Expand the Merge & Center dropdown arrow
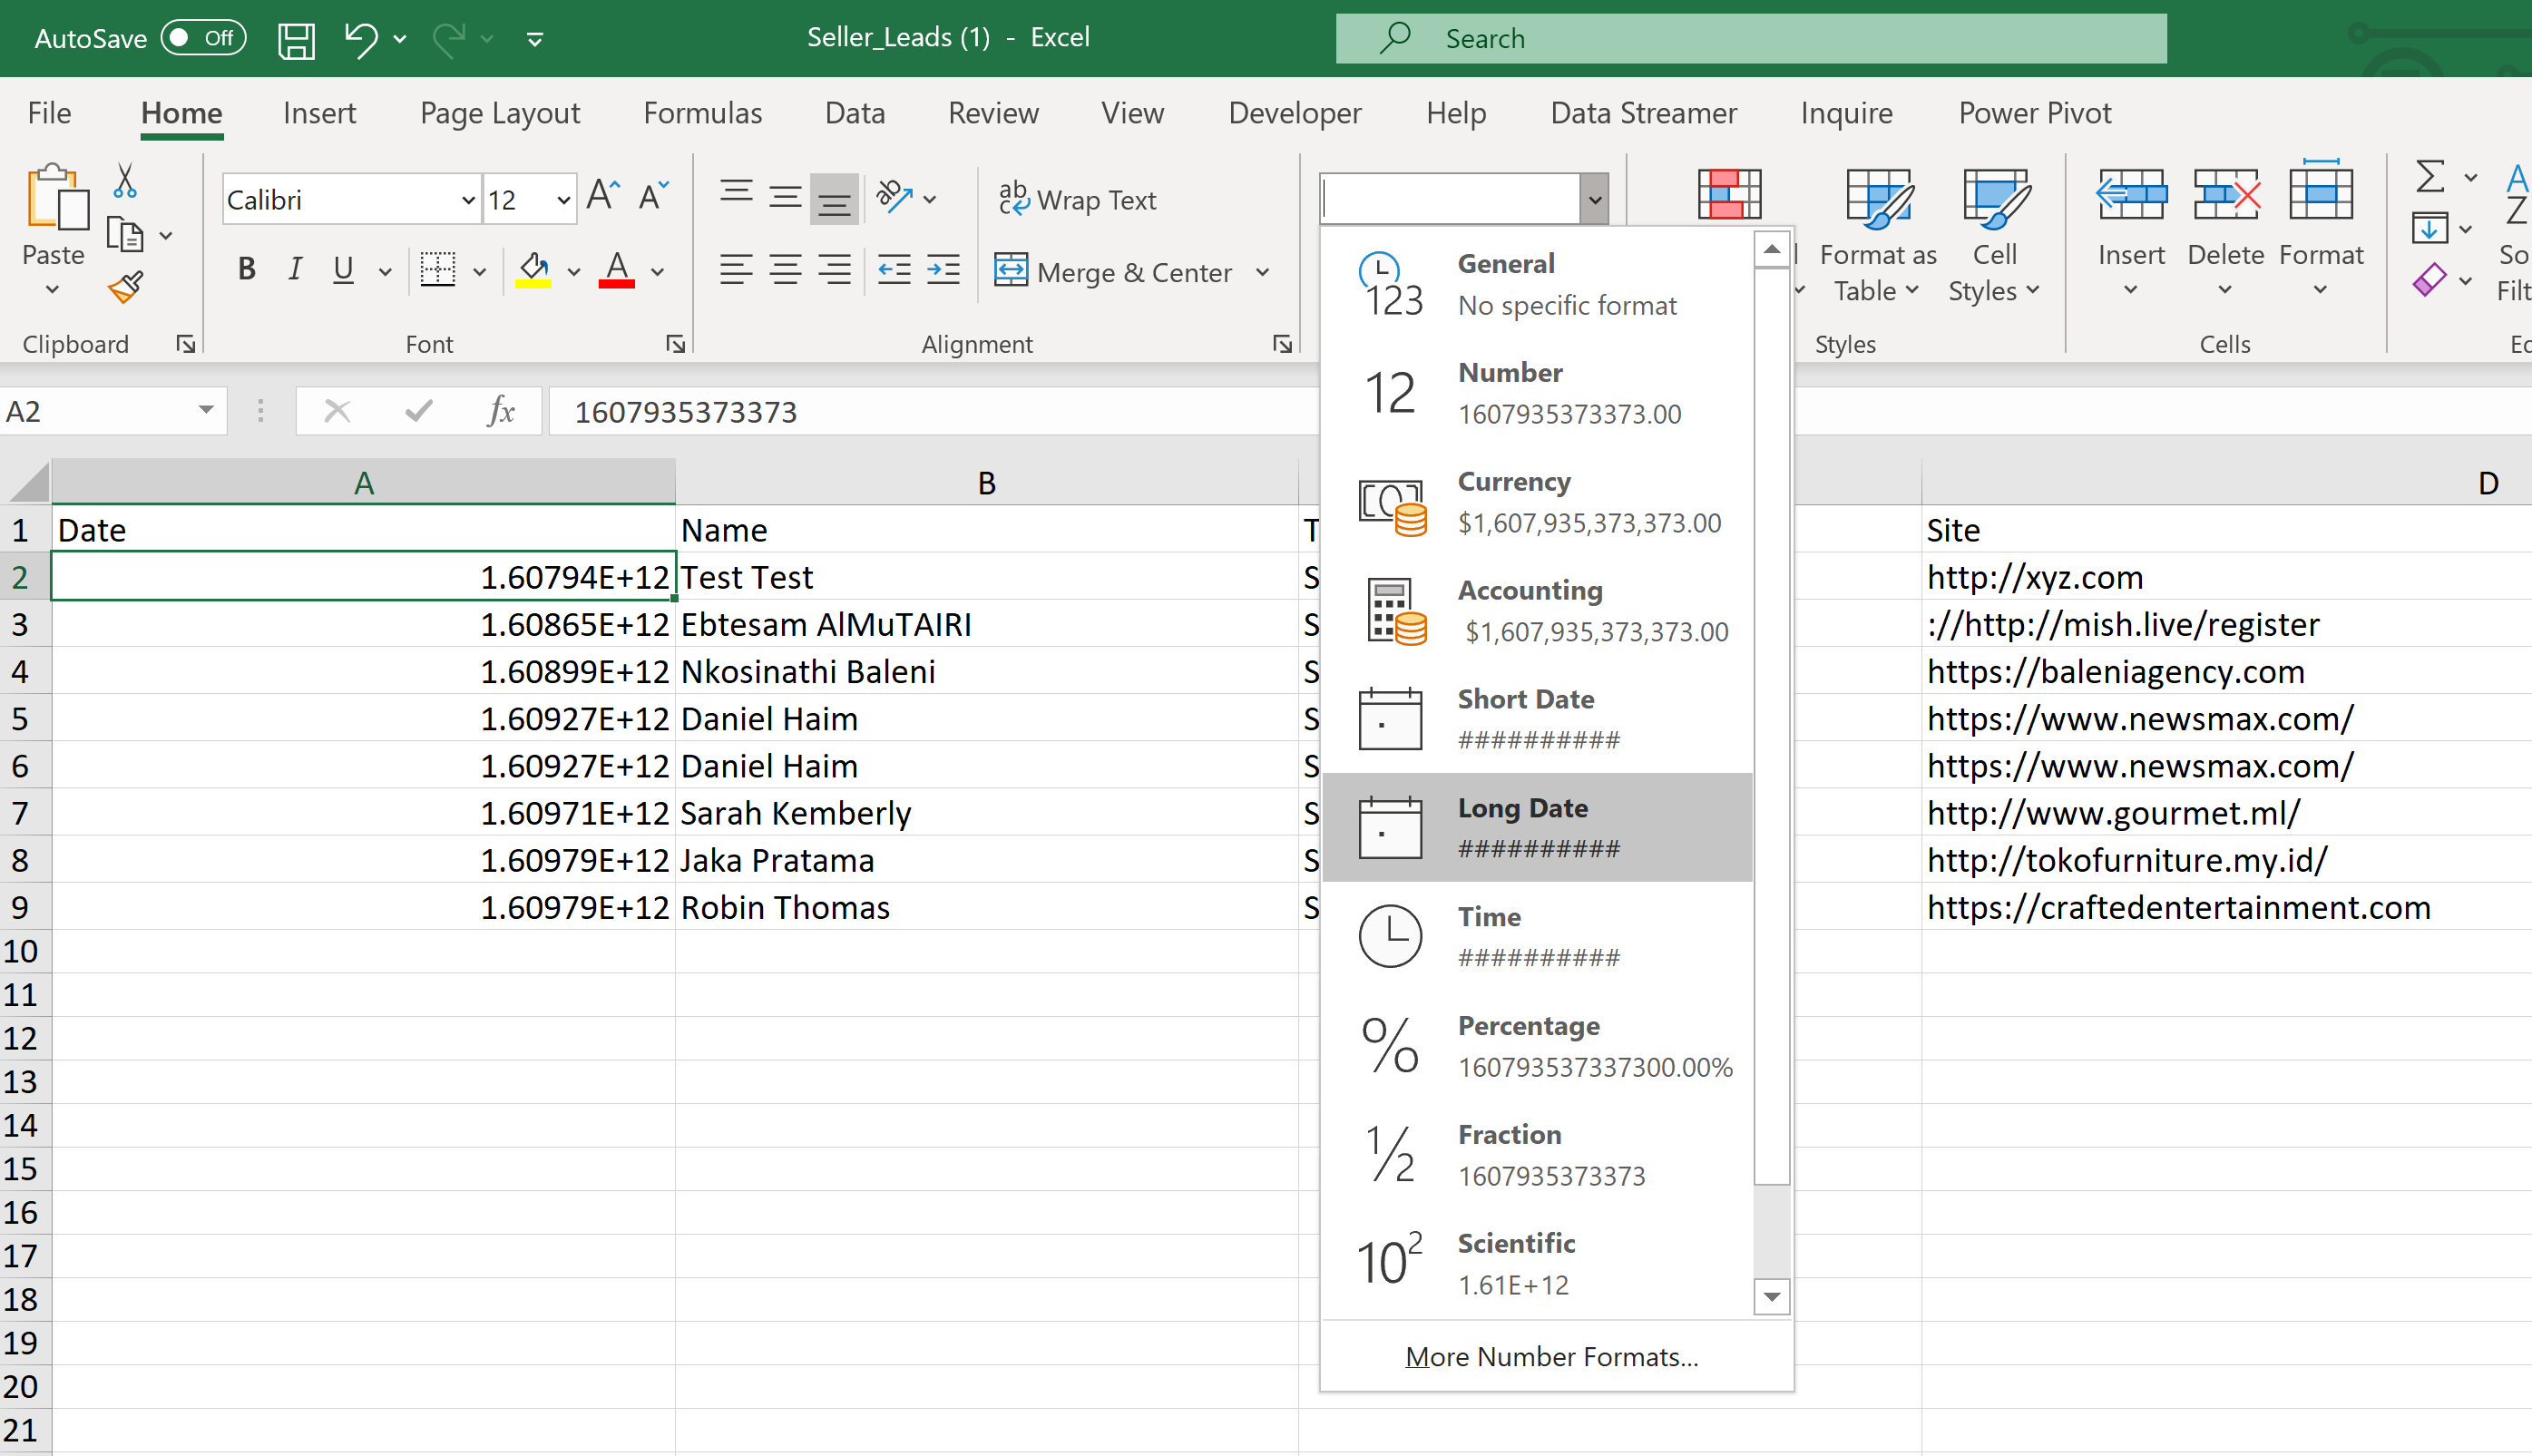This screenshot has width=2532, height=1456. click(x=1262, y=272)
